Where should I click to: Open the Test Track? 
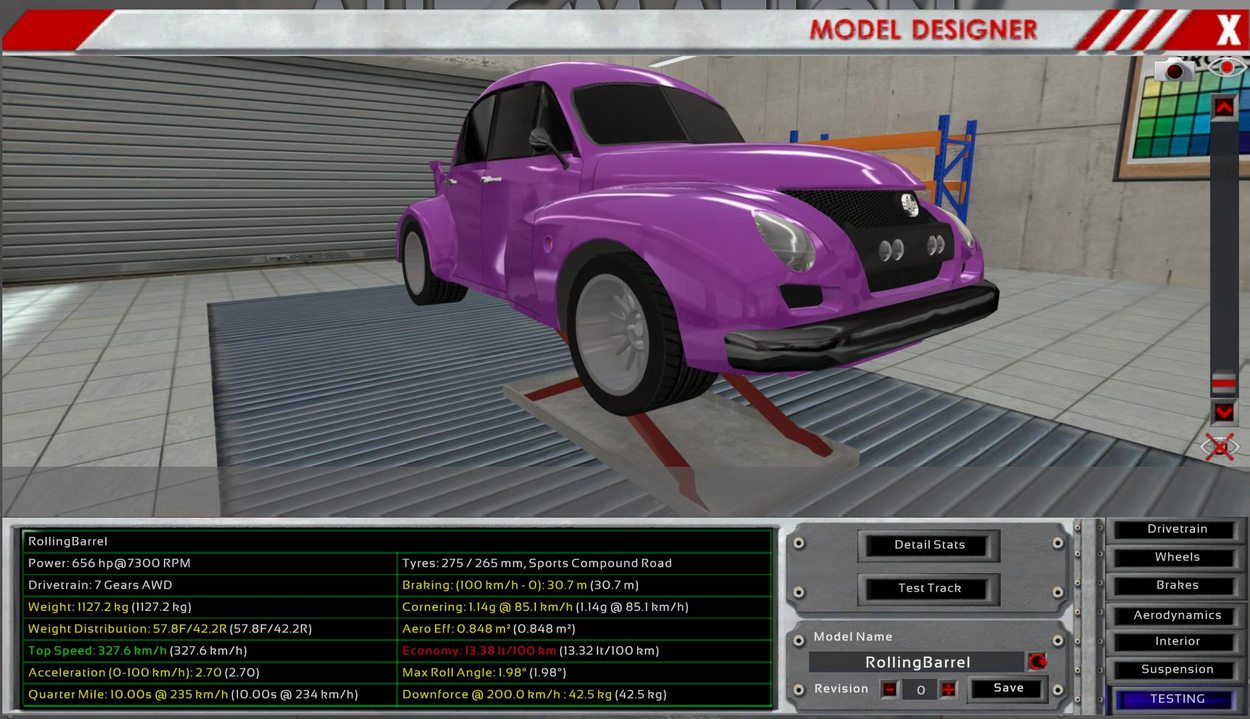[x=929, y=588]
